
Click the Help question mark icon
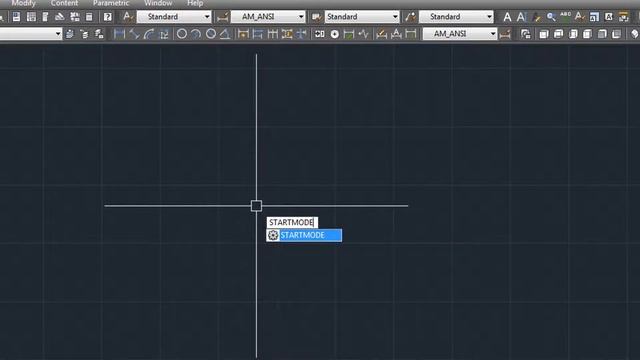[x=107, y=17]
